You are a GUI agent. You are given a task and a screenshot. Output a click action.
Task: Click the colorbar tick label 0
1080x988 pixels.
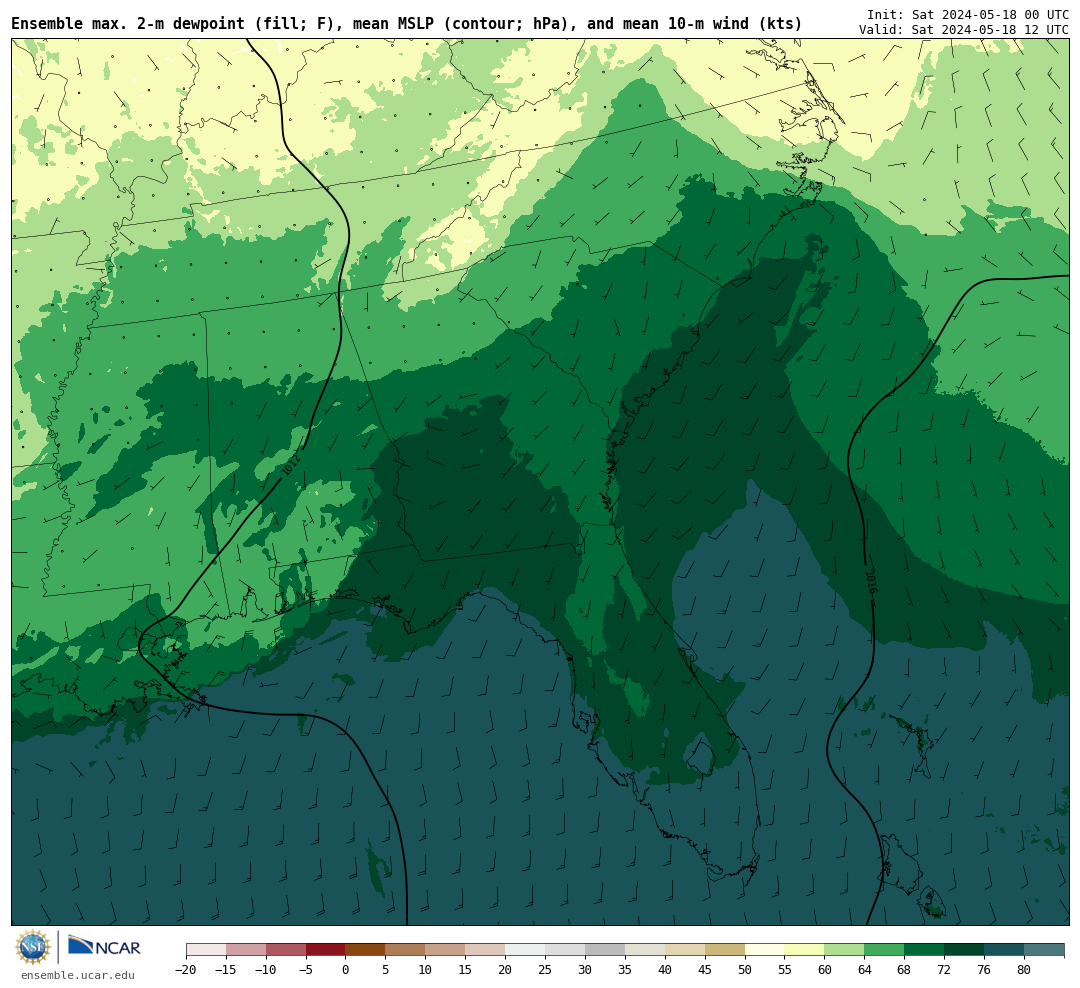pos(345,970)
